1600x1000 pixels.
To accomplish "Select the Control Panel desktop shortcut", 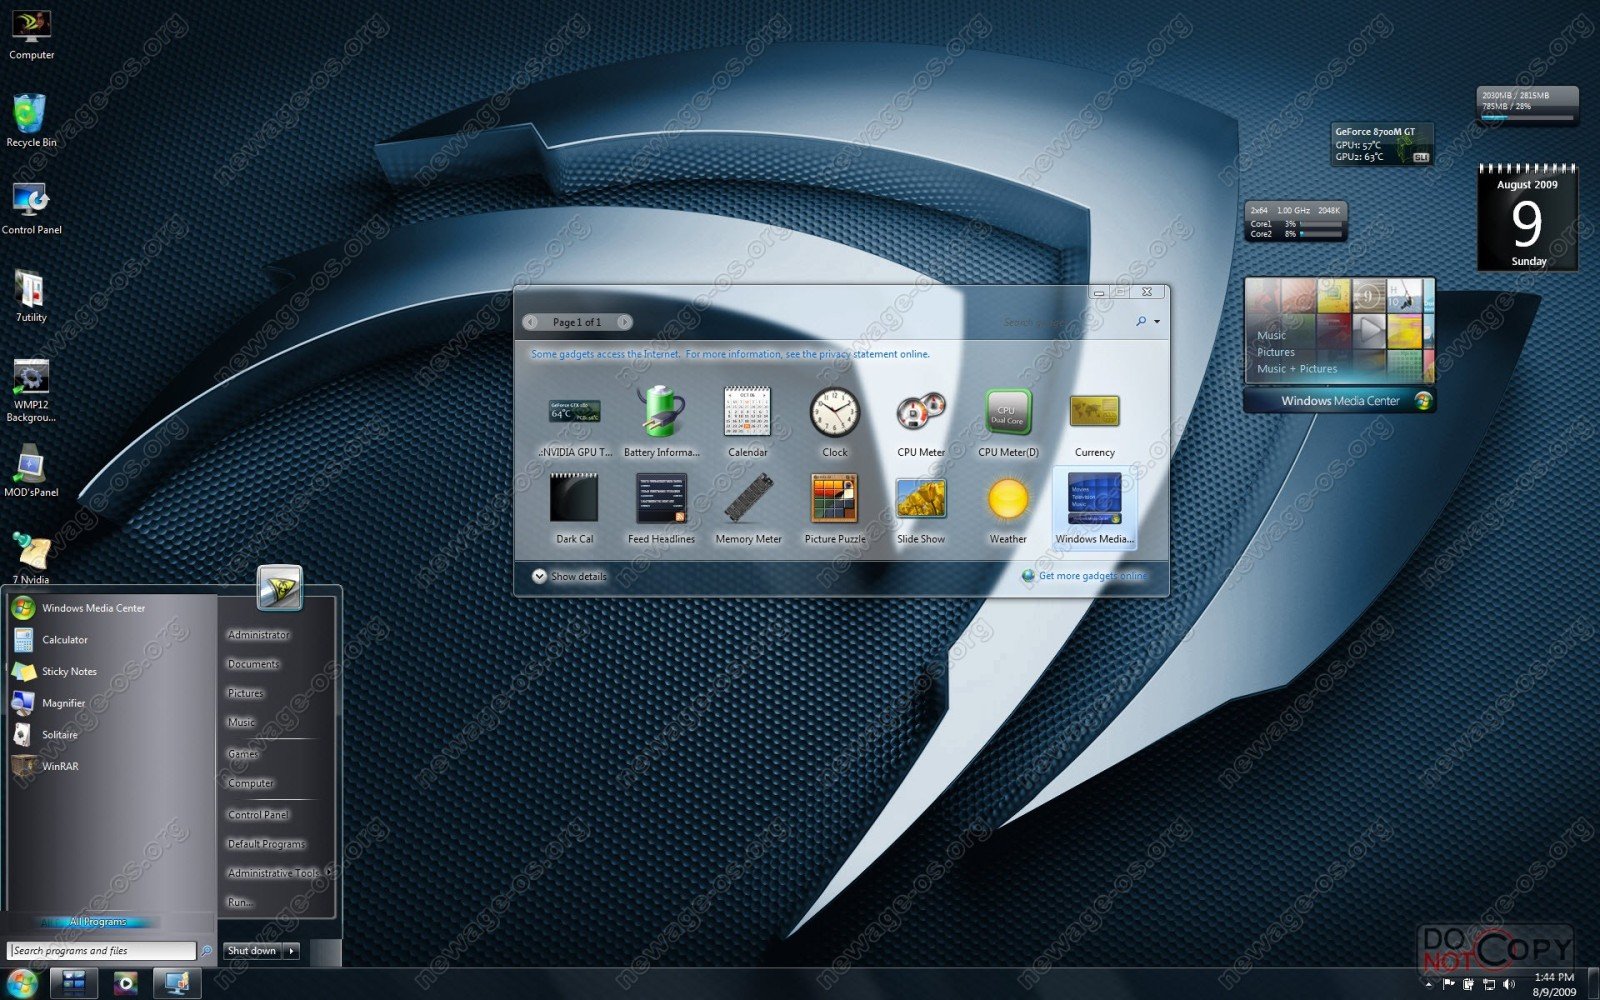I will click(31, 208).
